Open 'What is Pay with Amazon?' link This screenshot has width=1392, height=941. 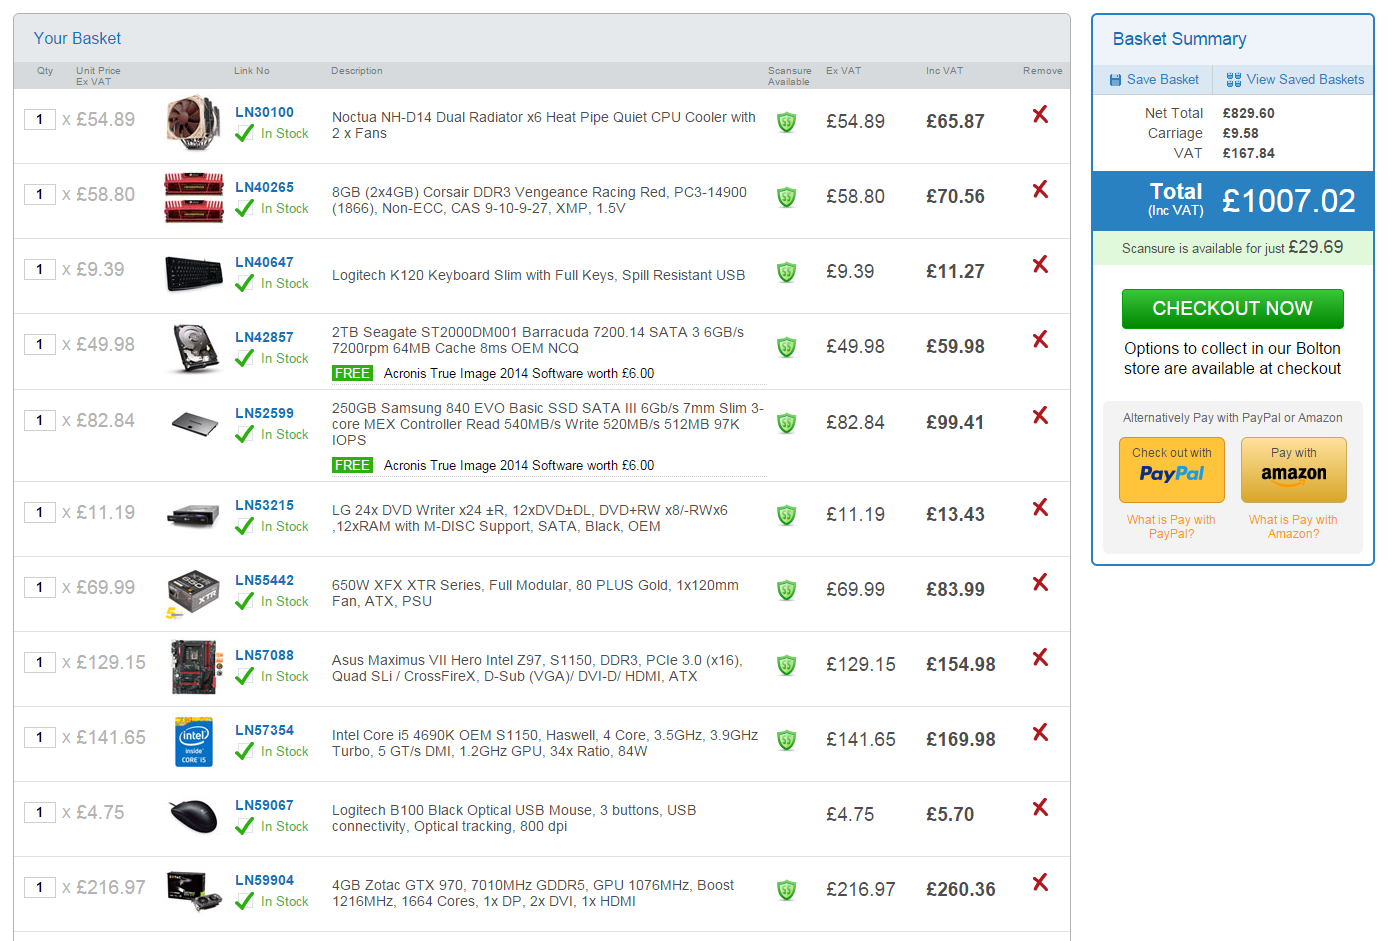pyautogui.click(x=1293, y=527)
